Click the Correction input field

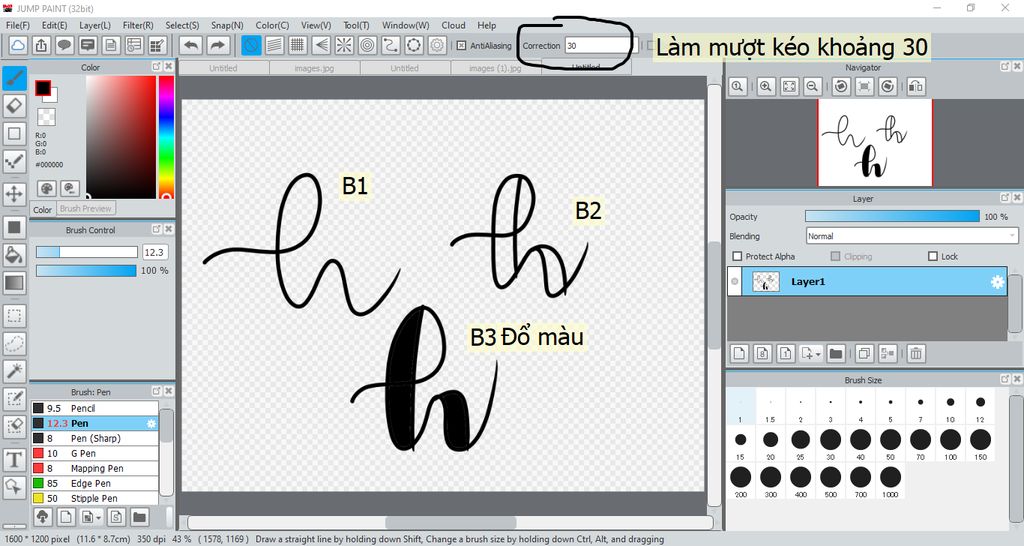pyautogui.click(x=600, y=46)
